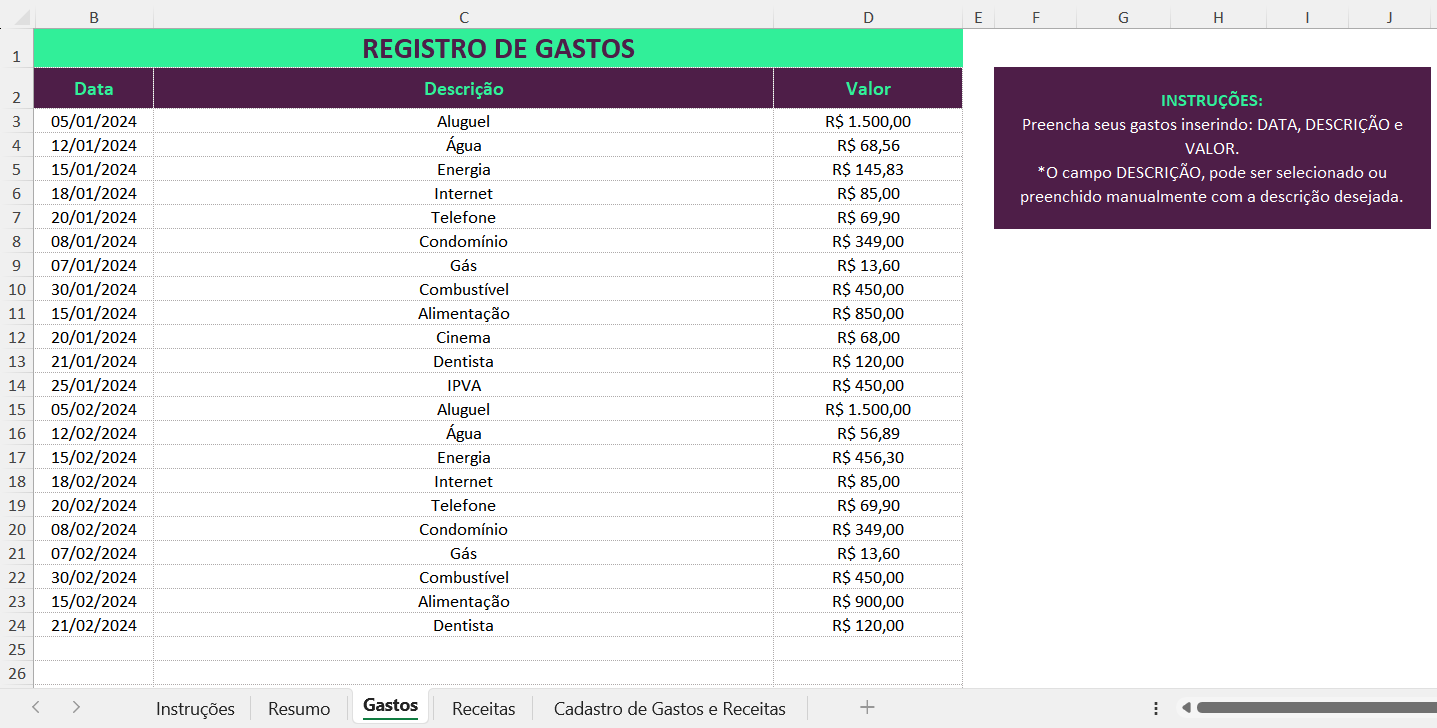Click the R$ 900,00 value cell
The height and width of the screenshot is (728, 1437).
[868, 601]
